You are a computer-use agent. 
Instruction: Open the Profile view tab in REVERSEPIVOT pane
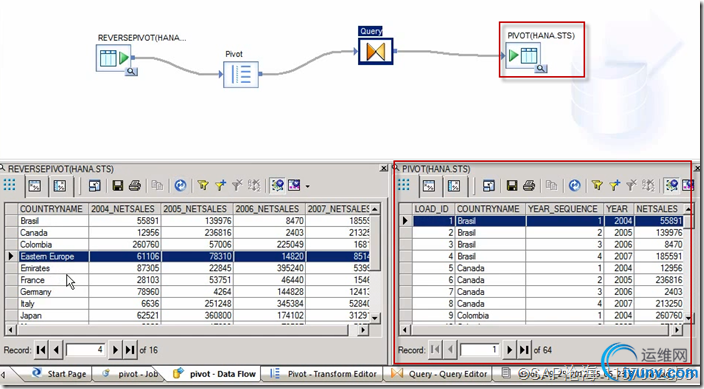(60, 186)
